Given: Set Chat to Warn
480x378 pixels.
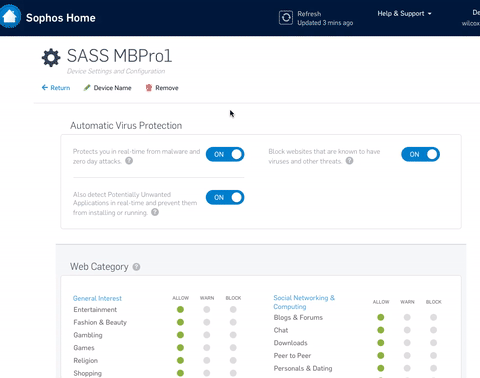Looking at the screenshot, I should click(x=407, y=330).
